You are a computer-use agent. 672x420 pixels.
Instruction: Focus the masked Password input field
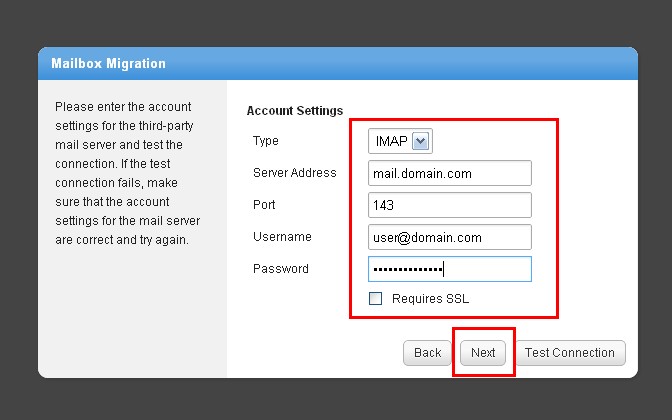click(447, 269)
